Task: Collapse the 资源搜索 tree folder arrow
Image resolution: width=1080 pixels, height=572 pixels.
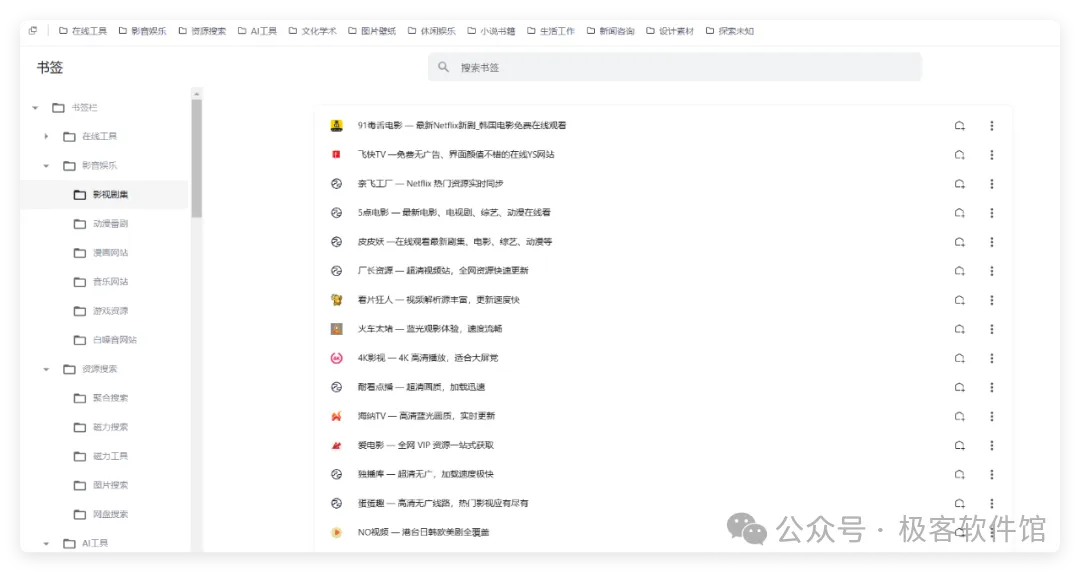Action: coord(46,369)
